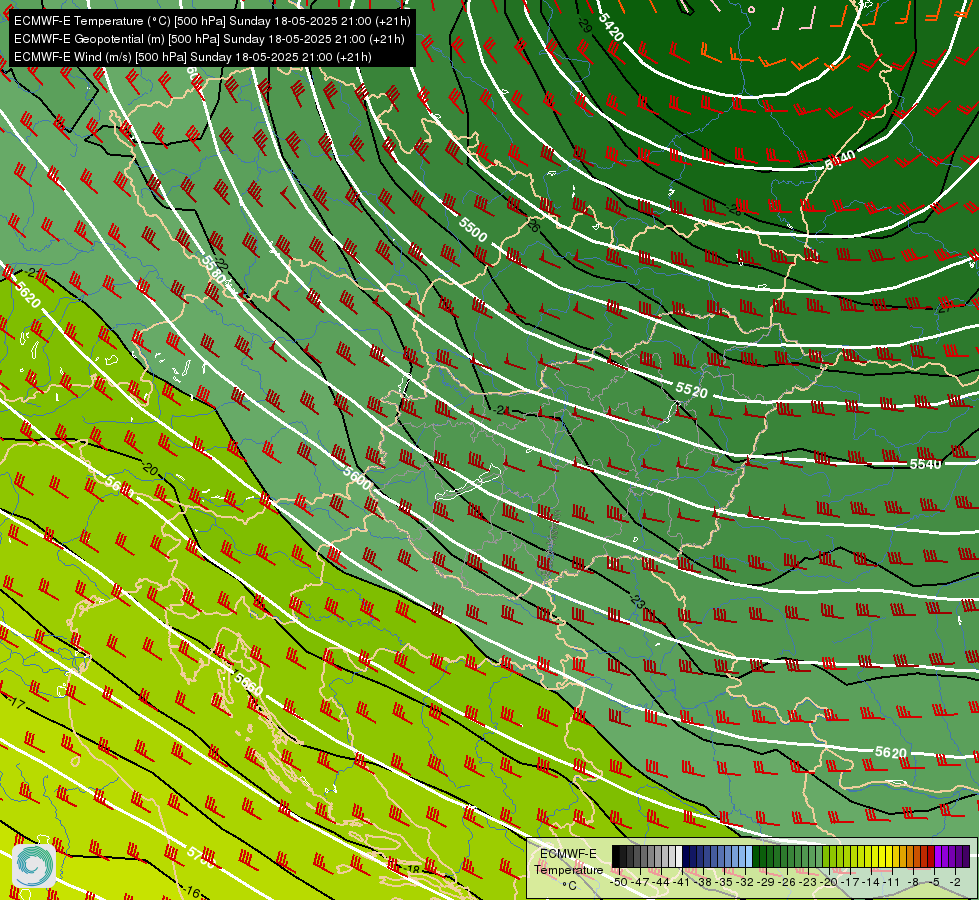979x900 pixels.
Task: Select the ECMWF-E Temperature 500 hPa title line
Action: (x=212, y=21)
